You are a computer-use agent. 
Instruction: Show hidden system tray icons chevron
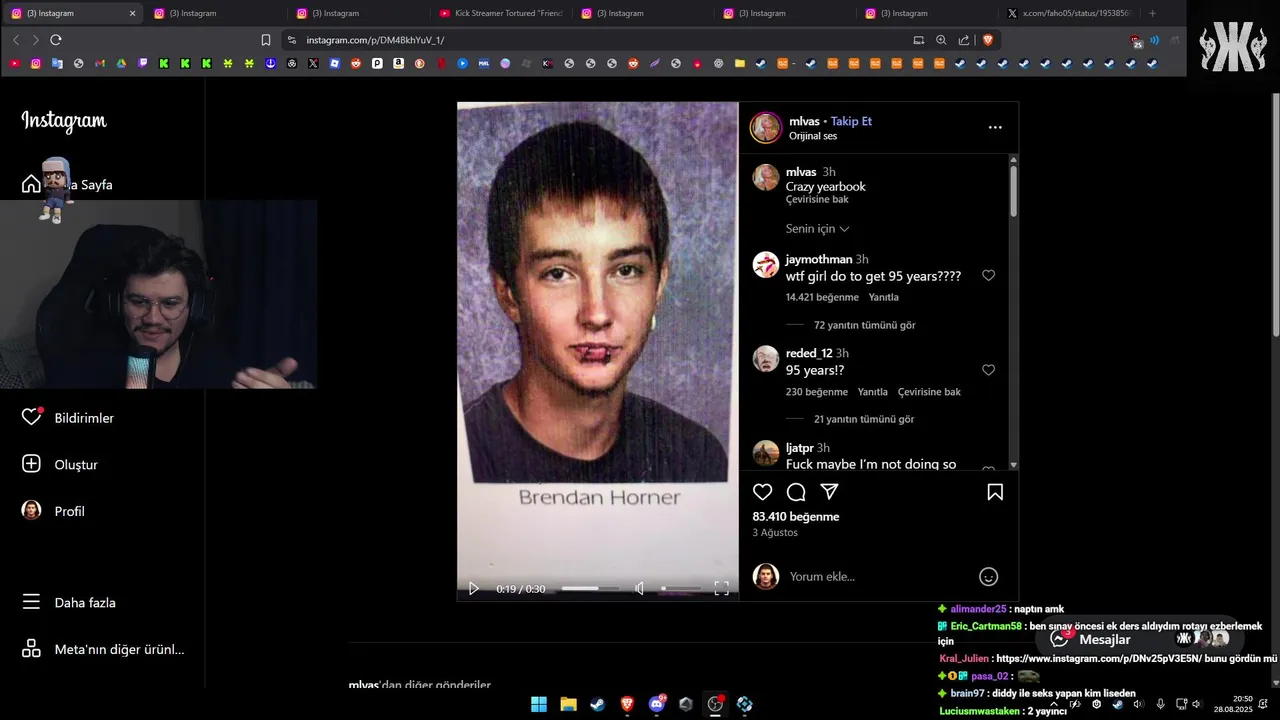click(1053, 704)
